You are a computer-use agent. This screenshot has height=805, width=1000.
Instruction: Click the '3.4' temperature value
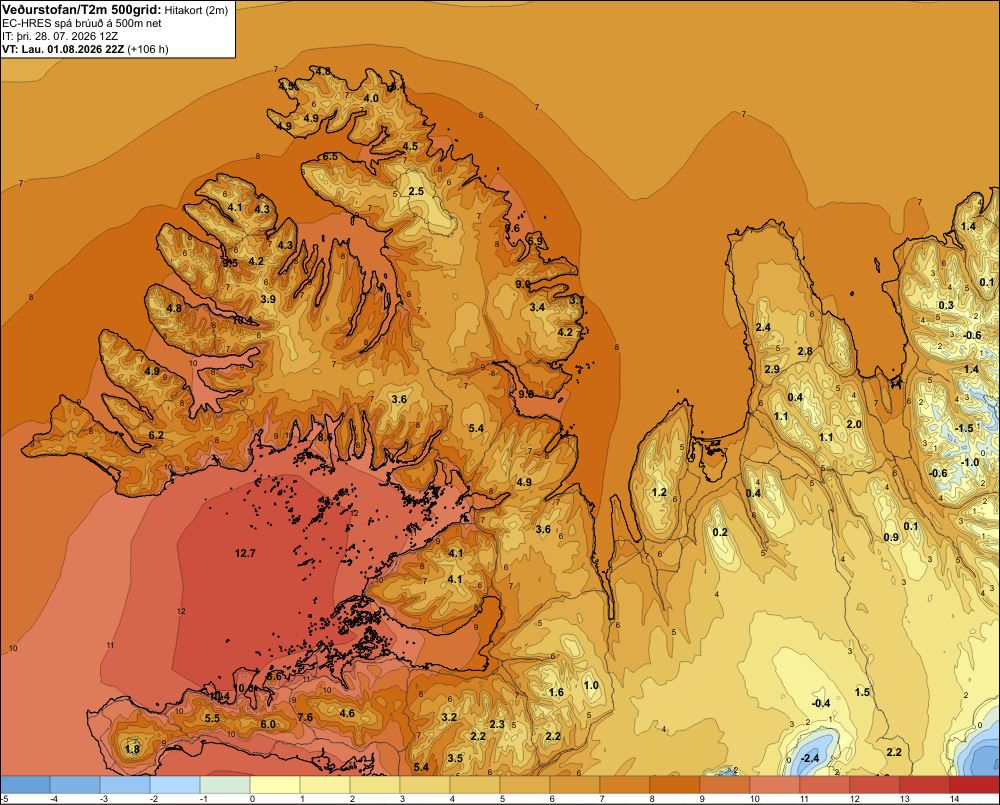tap(537, 307)
